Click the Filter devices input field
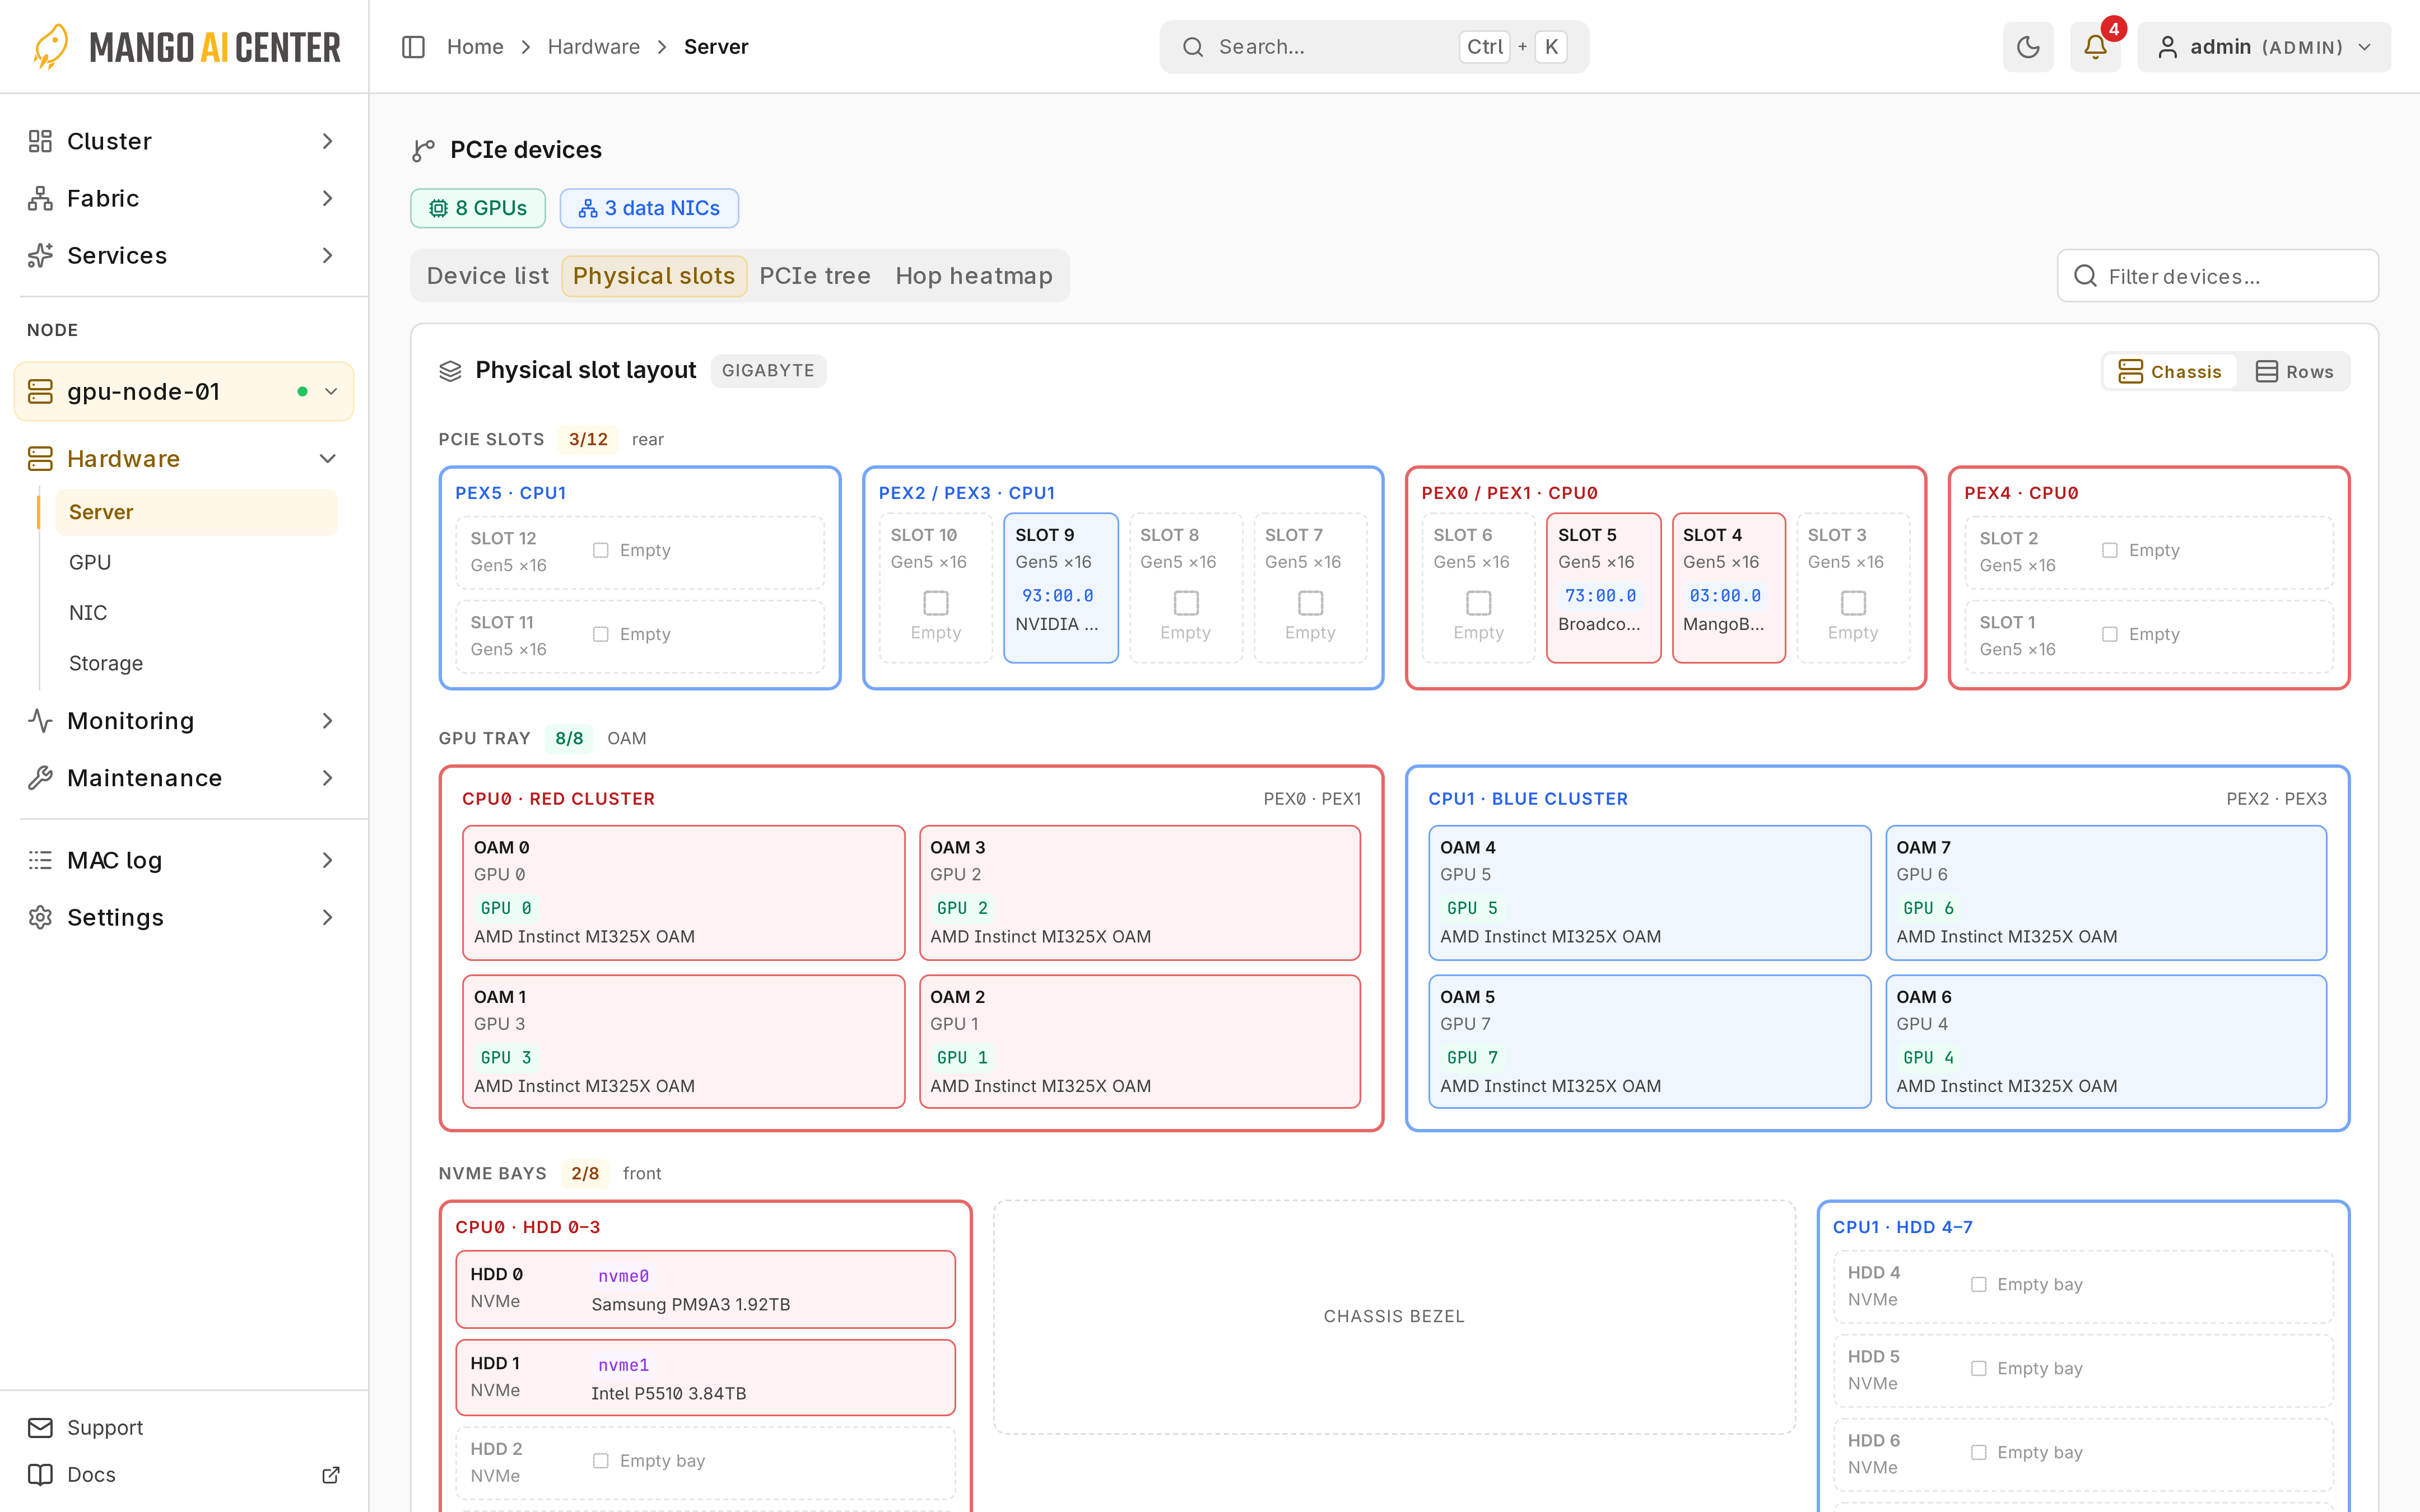 (x=2218, y=276)
